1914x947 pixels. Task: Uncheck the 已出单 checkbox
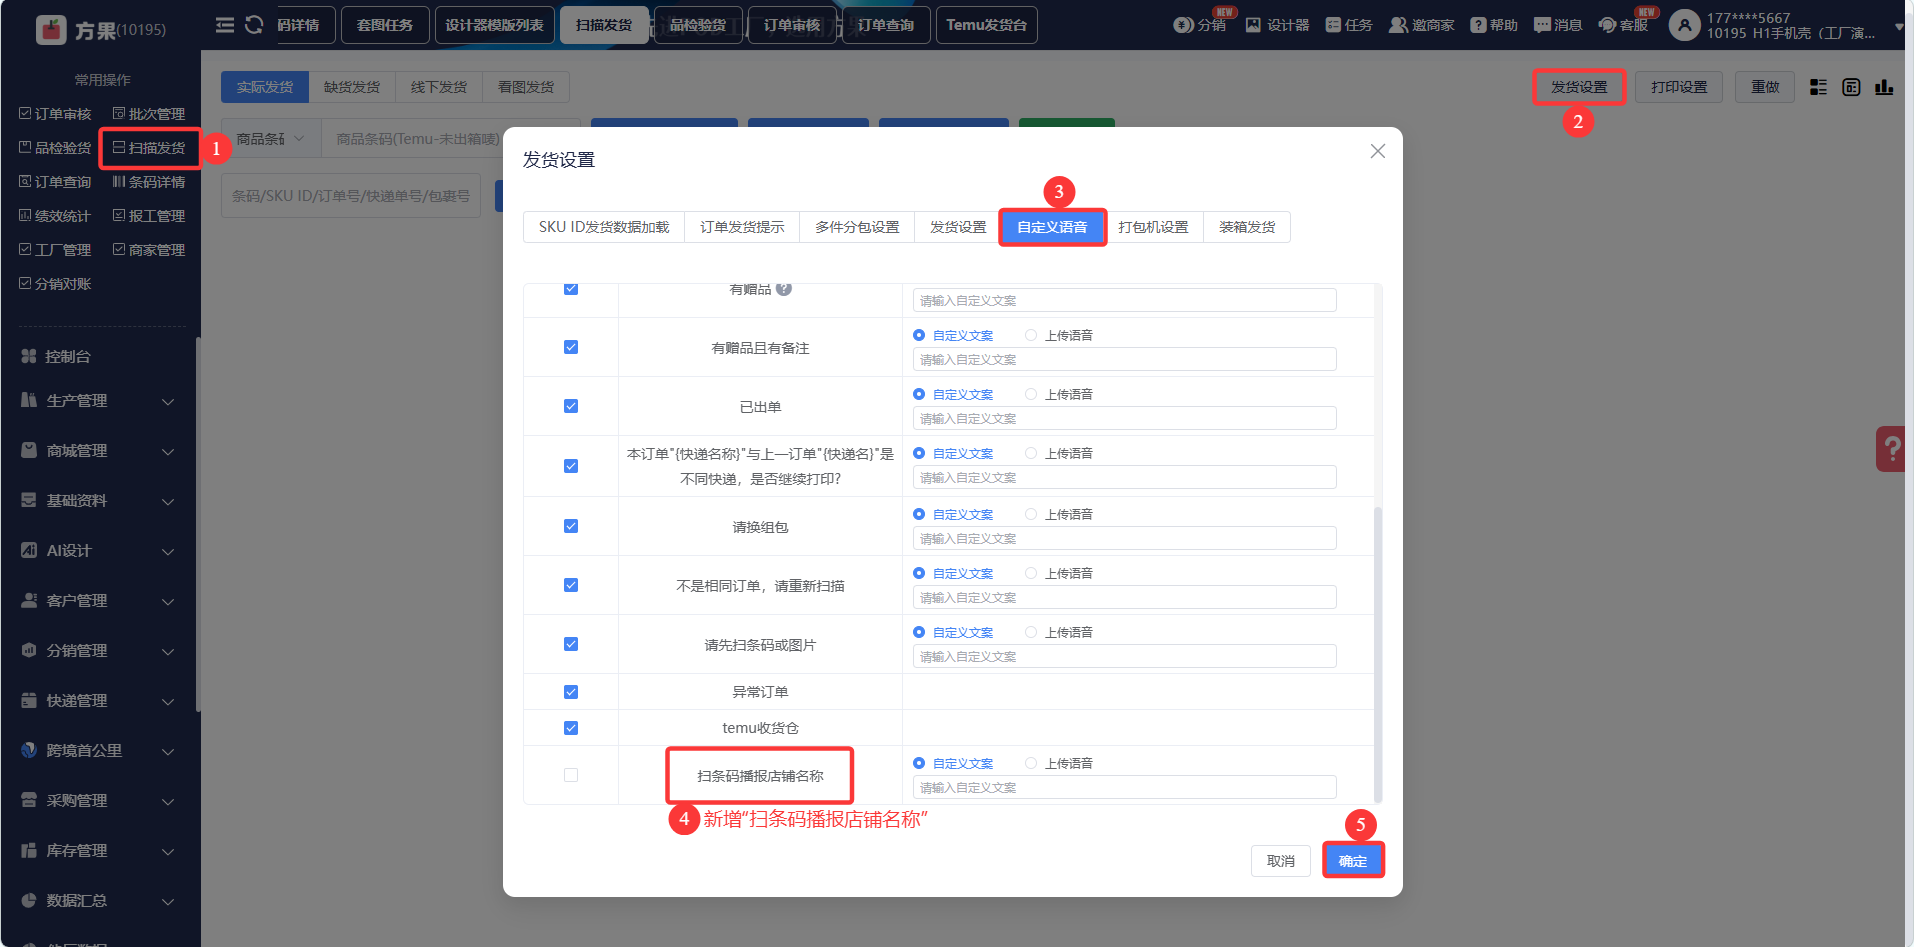571,406
